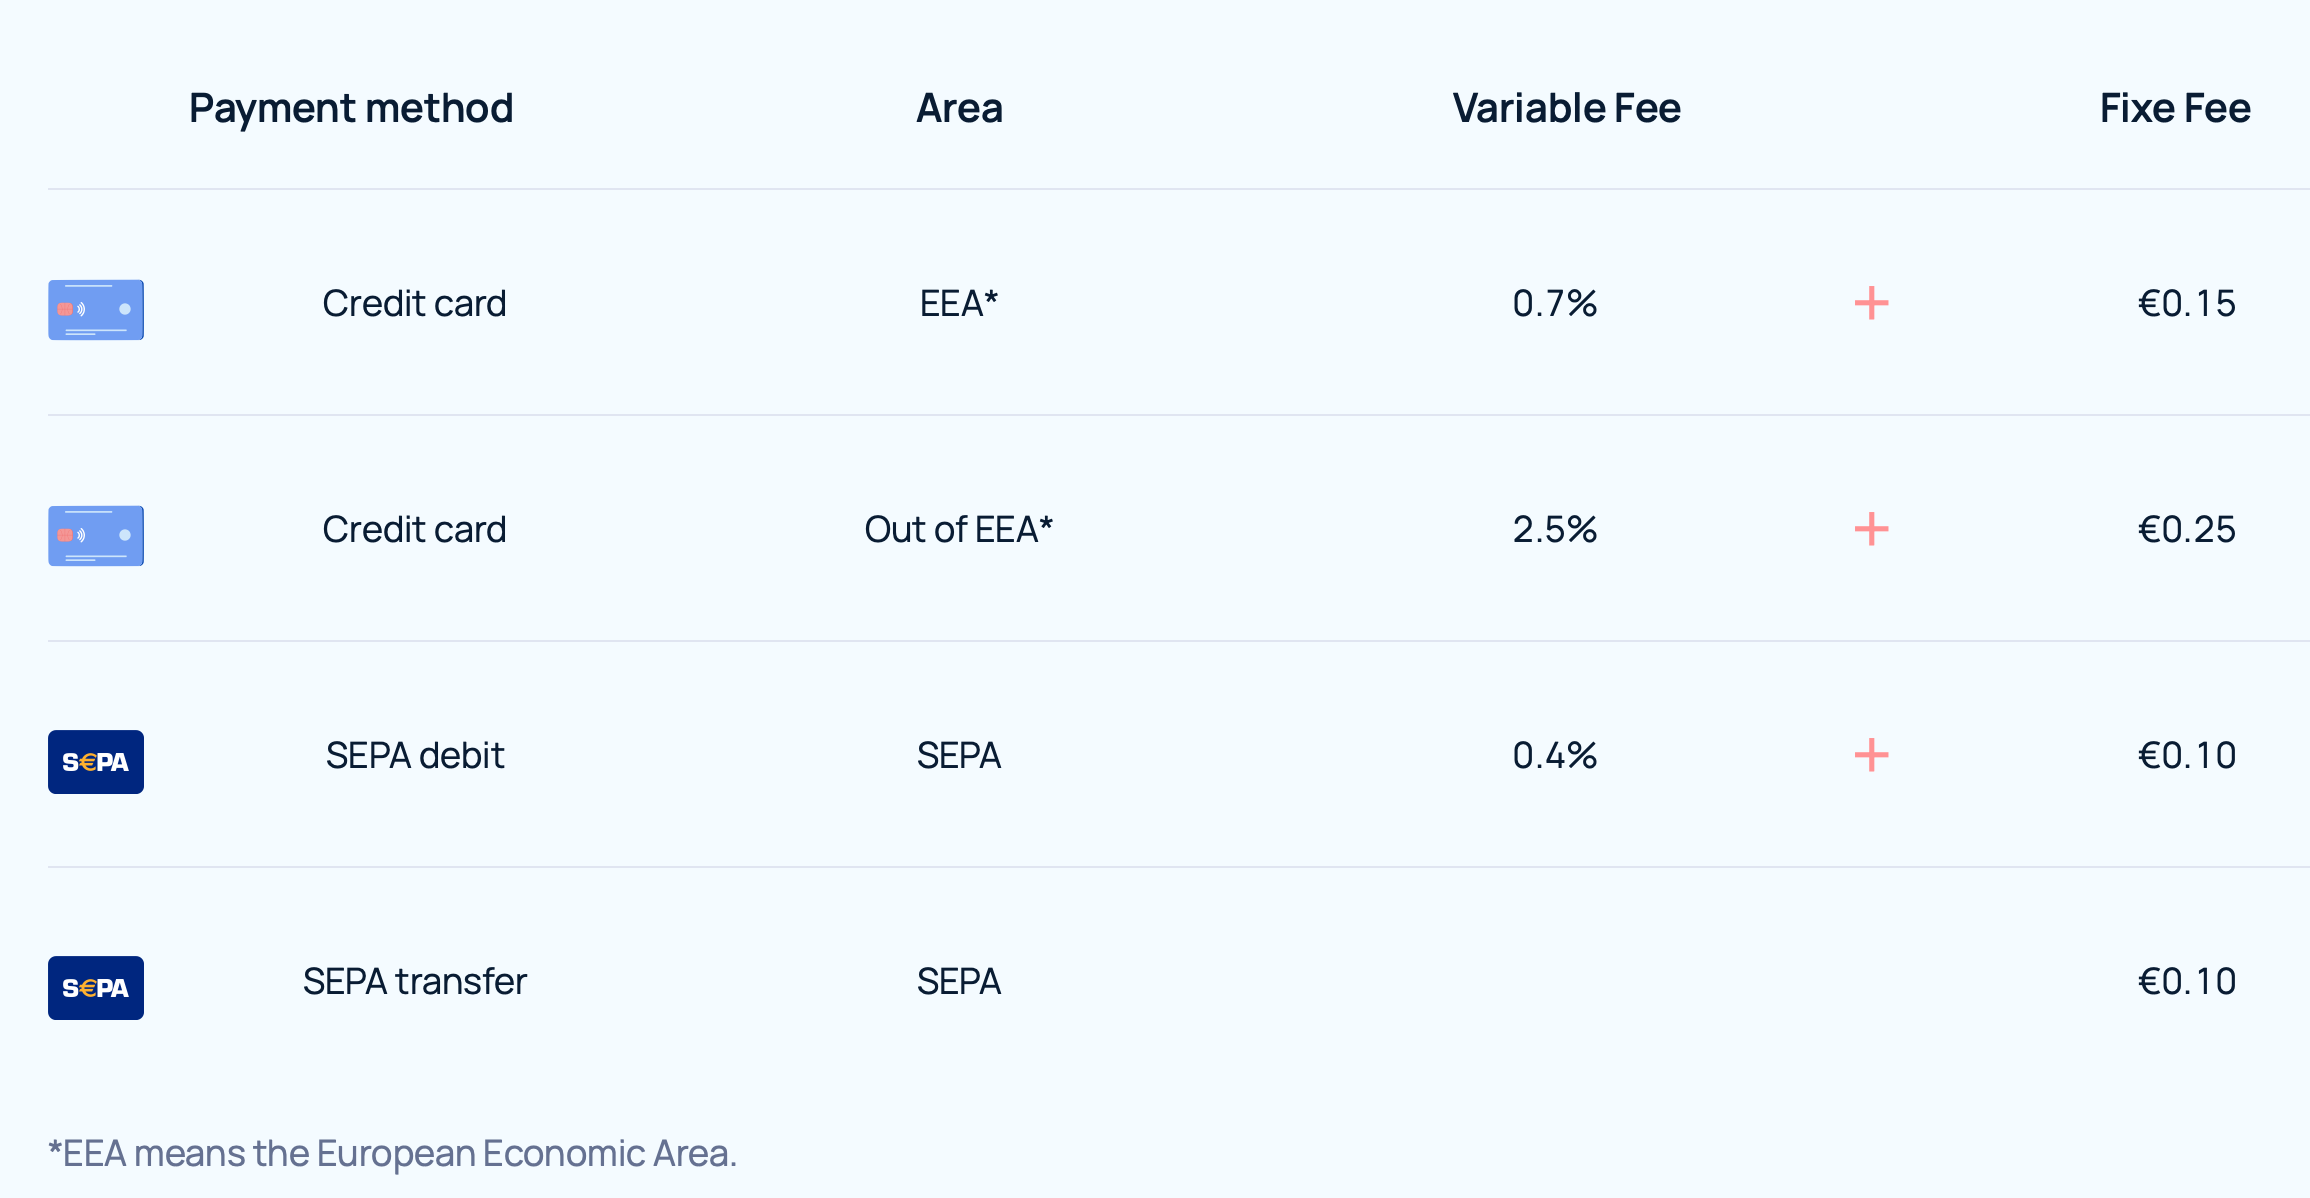Click the plus sign after the 2.5% fee
Screen dimensions: 2310x1198
pyautogui.click(x=1871, y=529)
